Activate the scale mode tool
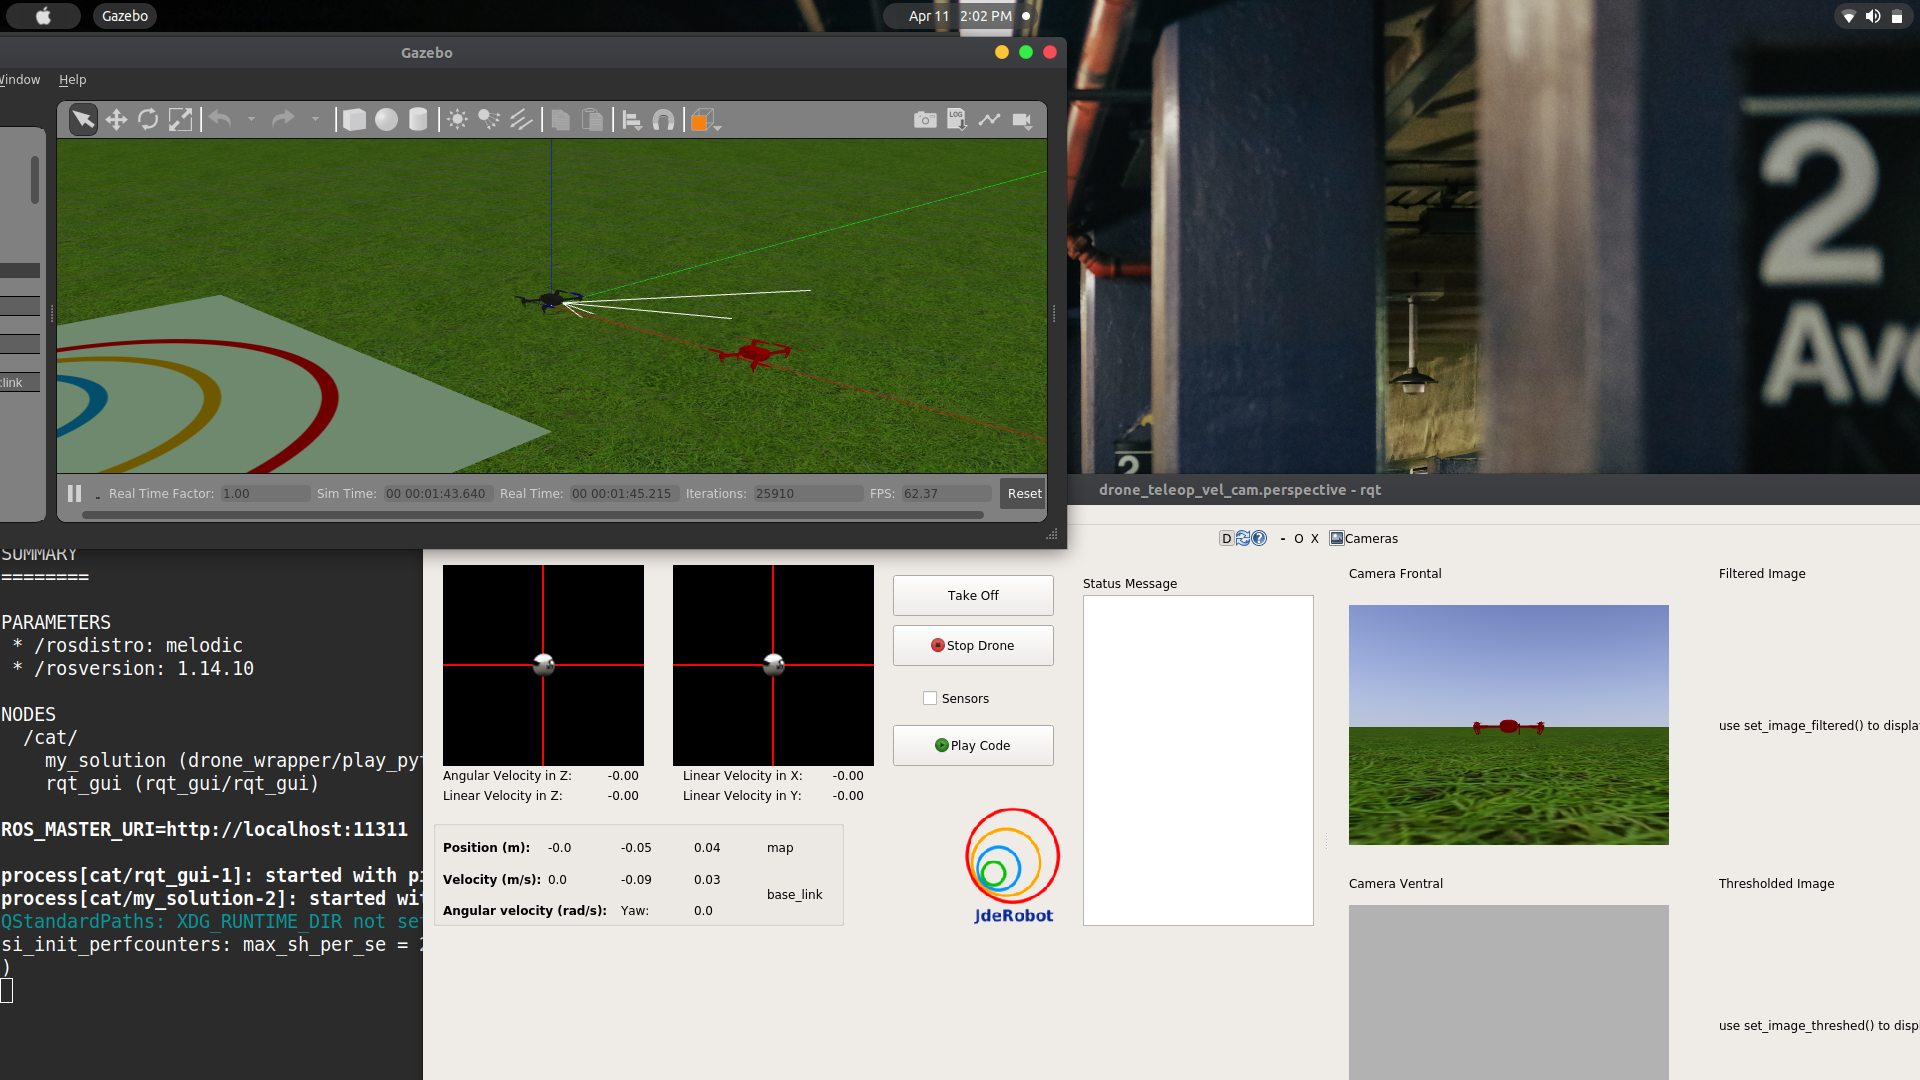The image size is (1920, 1080). click(181, 119)
